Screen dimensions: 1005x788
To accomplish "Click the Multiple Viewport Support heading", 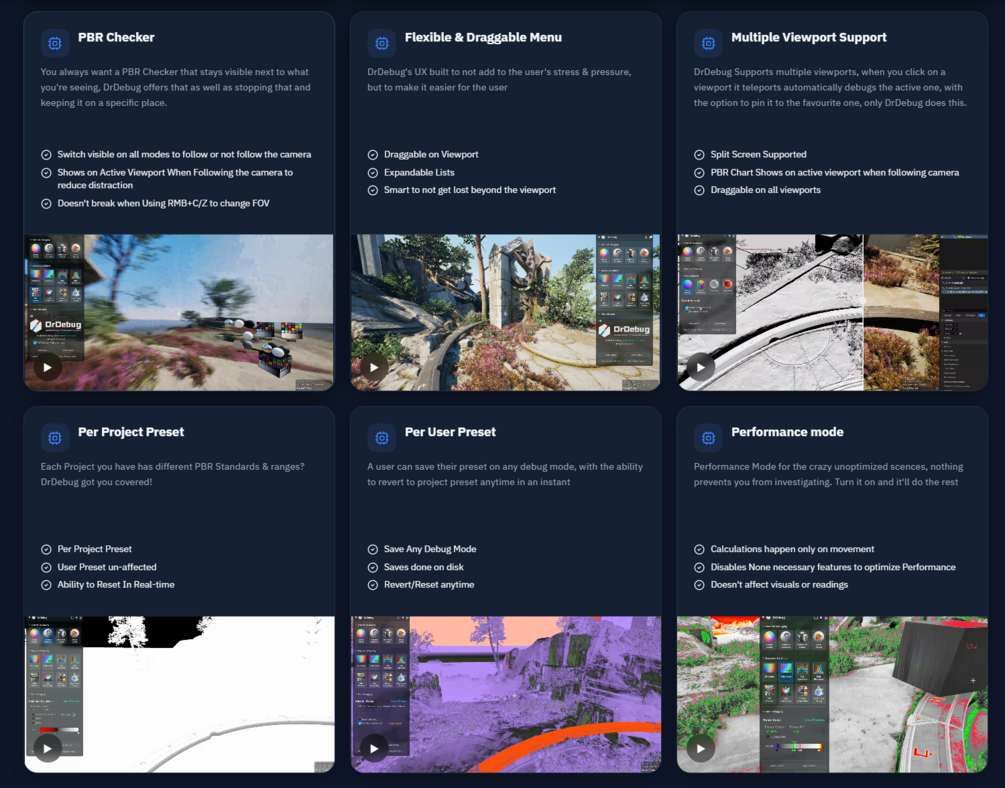I will point(809,37).
